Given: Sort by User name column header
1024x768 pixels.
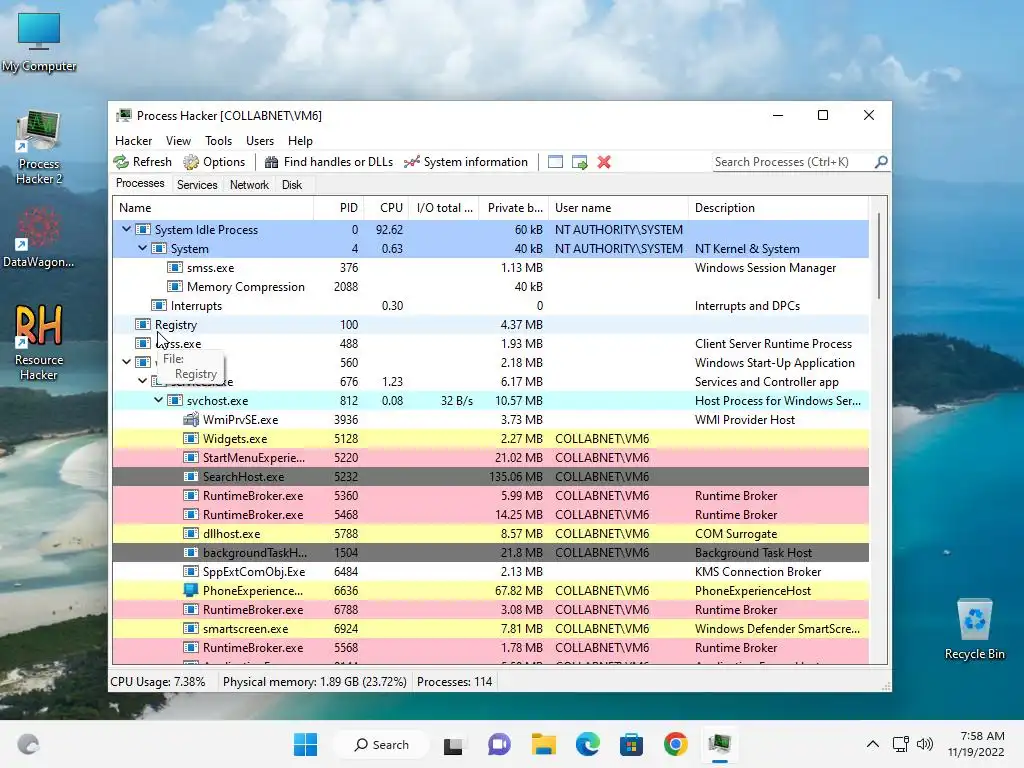Looking at the screenshot, I should point(618,208).
